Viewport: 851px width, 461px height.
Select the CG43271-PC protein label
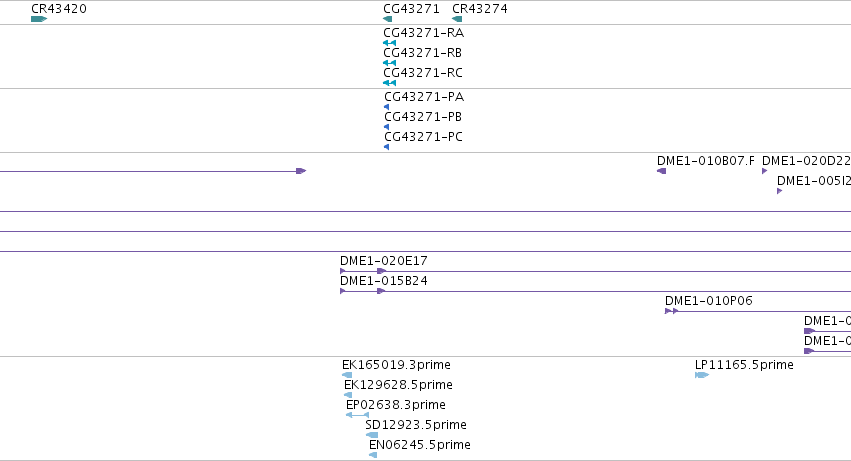pos(423,137)
